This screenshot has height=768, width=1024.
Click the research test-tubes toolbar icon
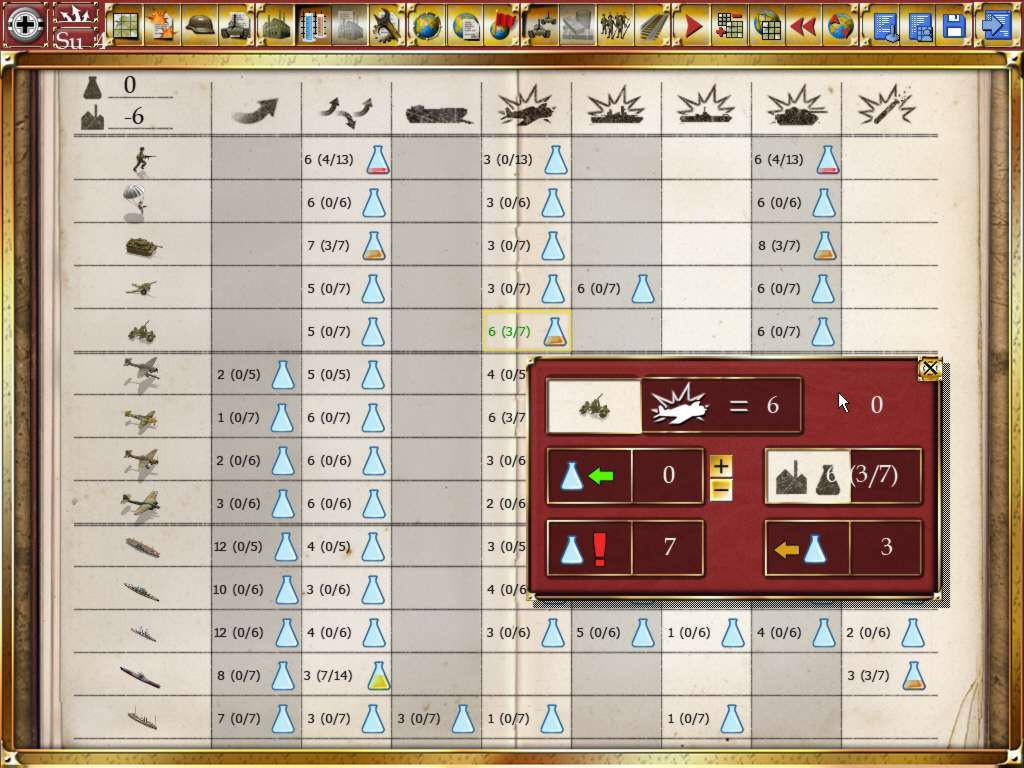tap(313, 25)
